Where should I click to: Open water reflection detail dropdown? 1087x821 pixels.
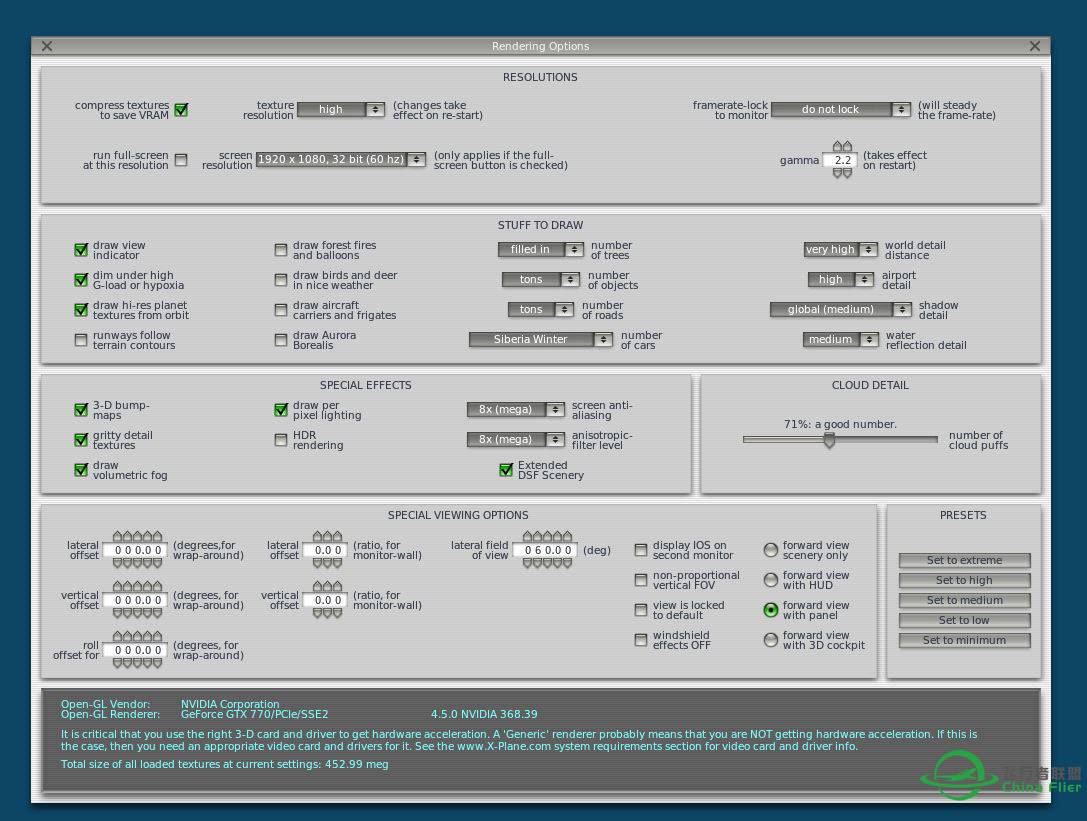point(841,339)
